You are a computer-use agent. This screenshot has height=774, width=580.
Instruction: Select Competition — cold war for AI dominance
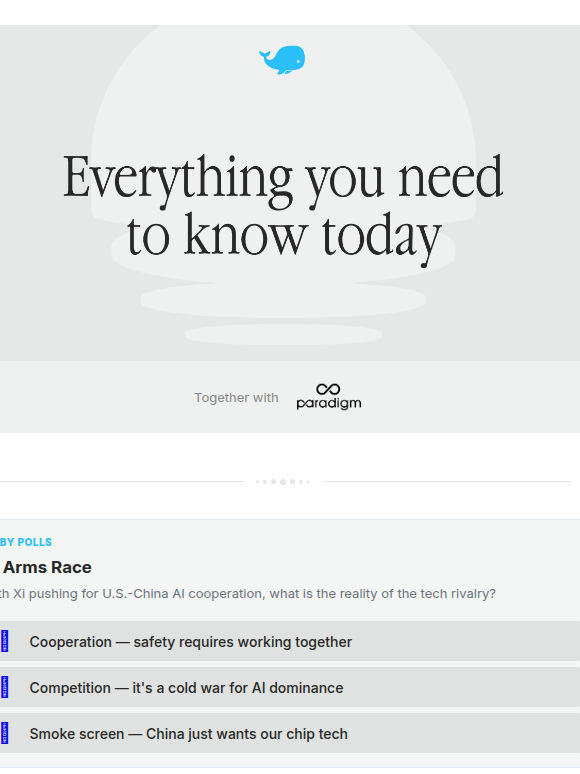point(290,687)
